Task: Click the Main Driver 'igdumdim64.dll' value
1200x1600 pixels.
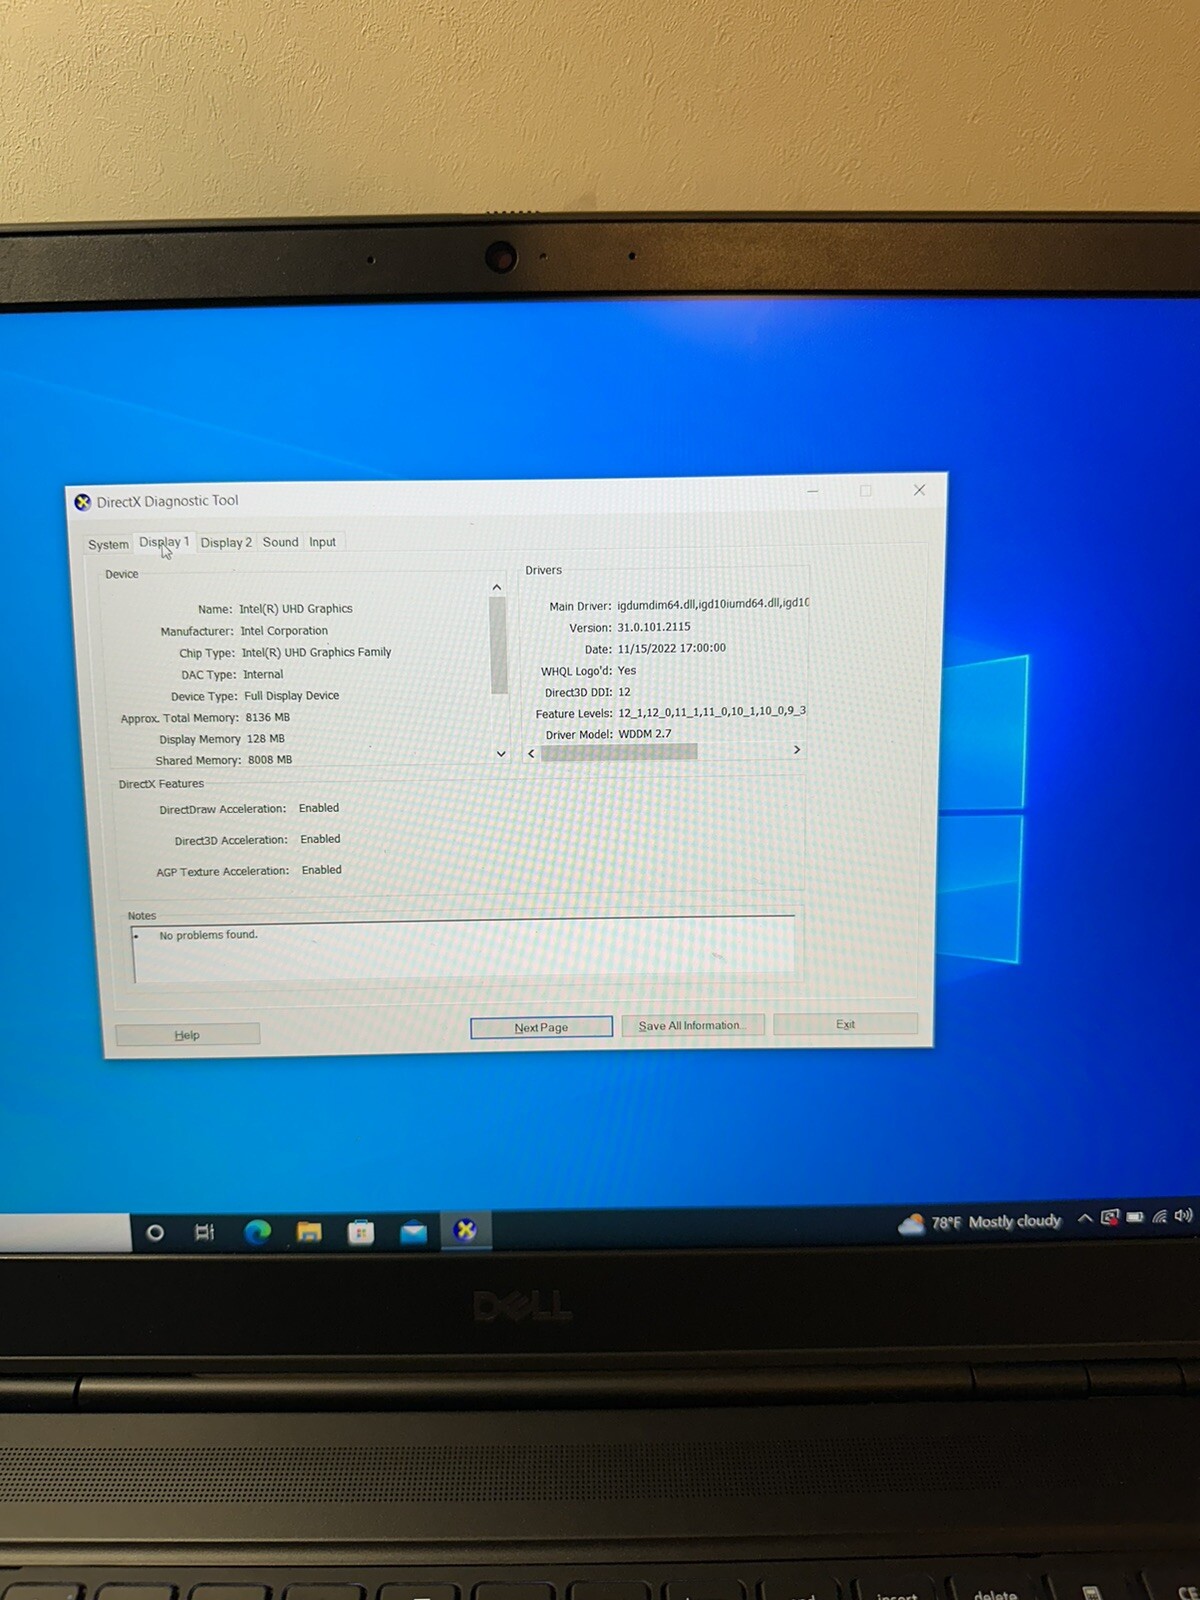Action: pyautogui.click(x=713, y=604)
